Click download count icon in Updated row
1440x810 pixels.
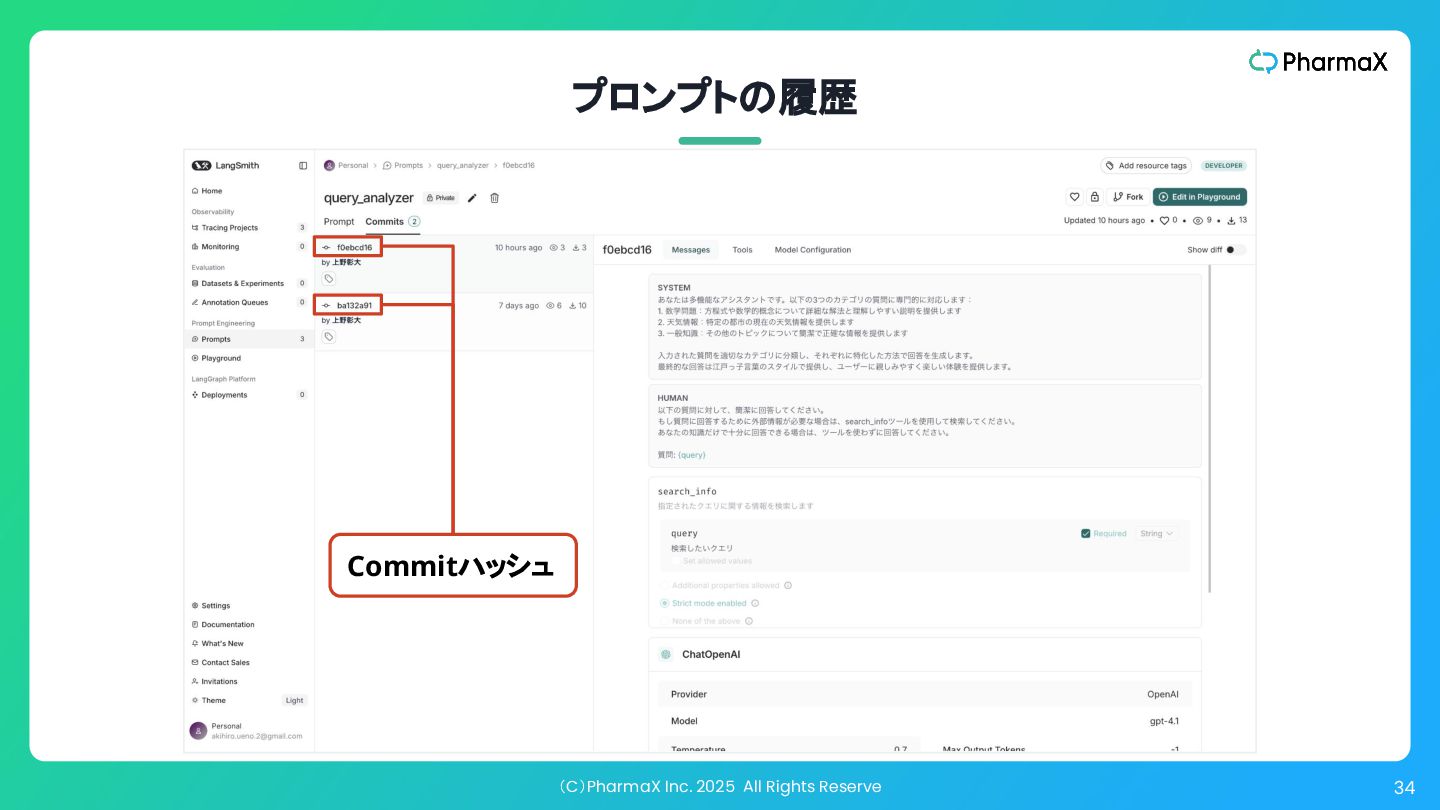coord(1231,220)
